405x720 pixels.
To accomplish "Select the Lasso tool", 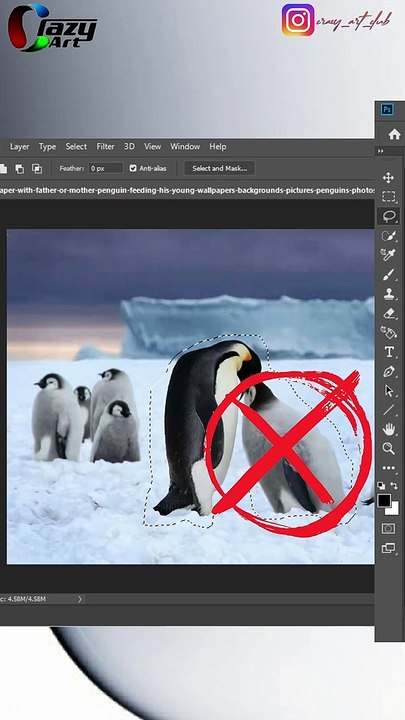I will 388,216.
